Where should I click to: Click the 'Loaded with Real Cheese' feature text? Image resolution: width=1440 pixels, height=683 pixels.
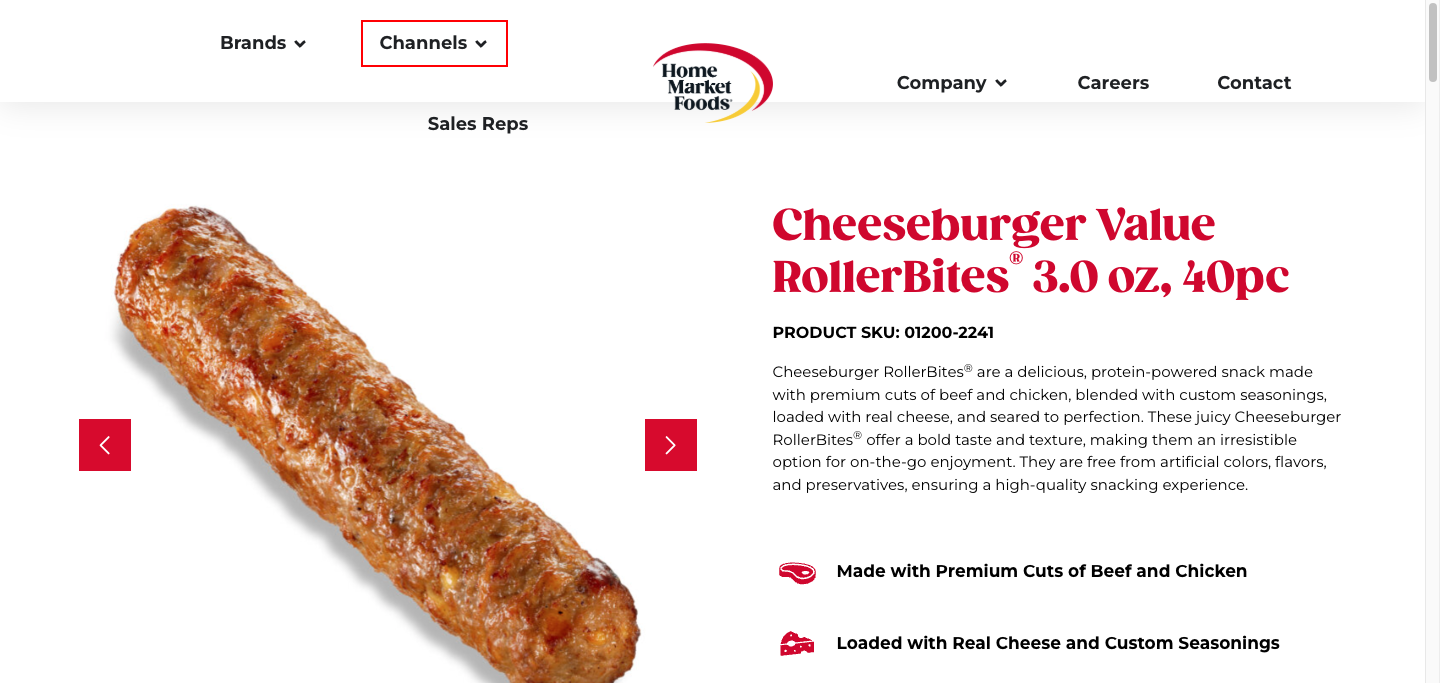pos(1057,643)
